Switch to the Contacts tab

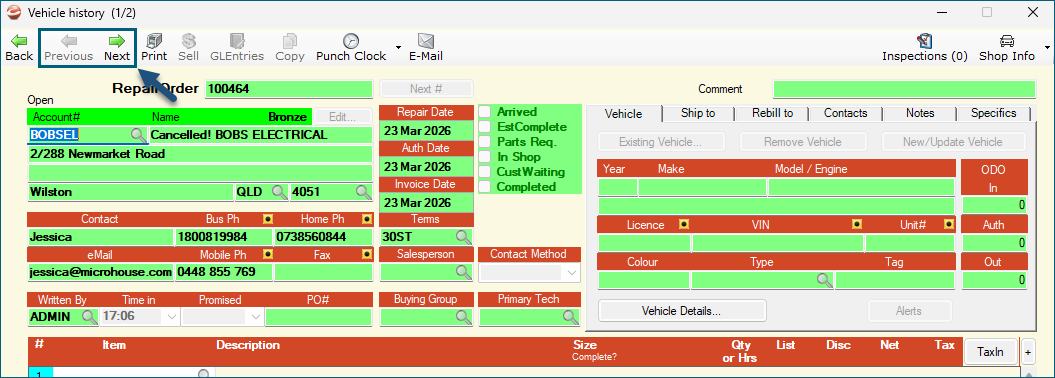tap(846, 113)
